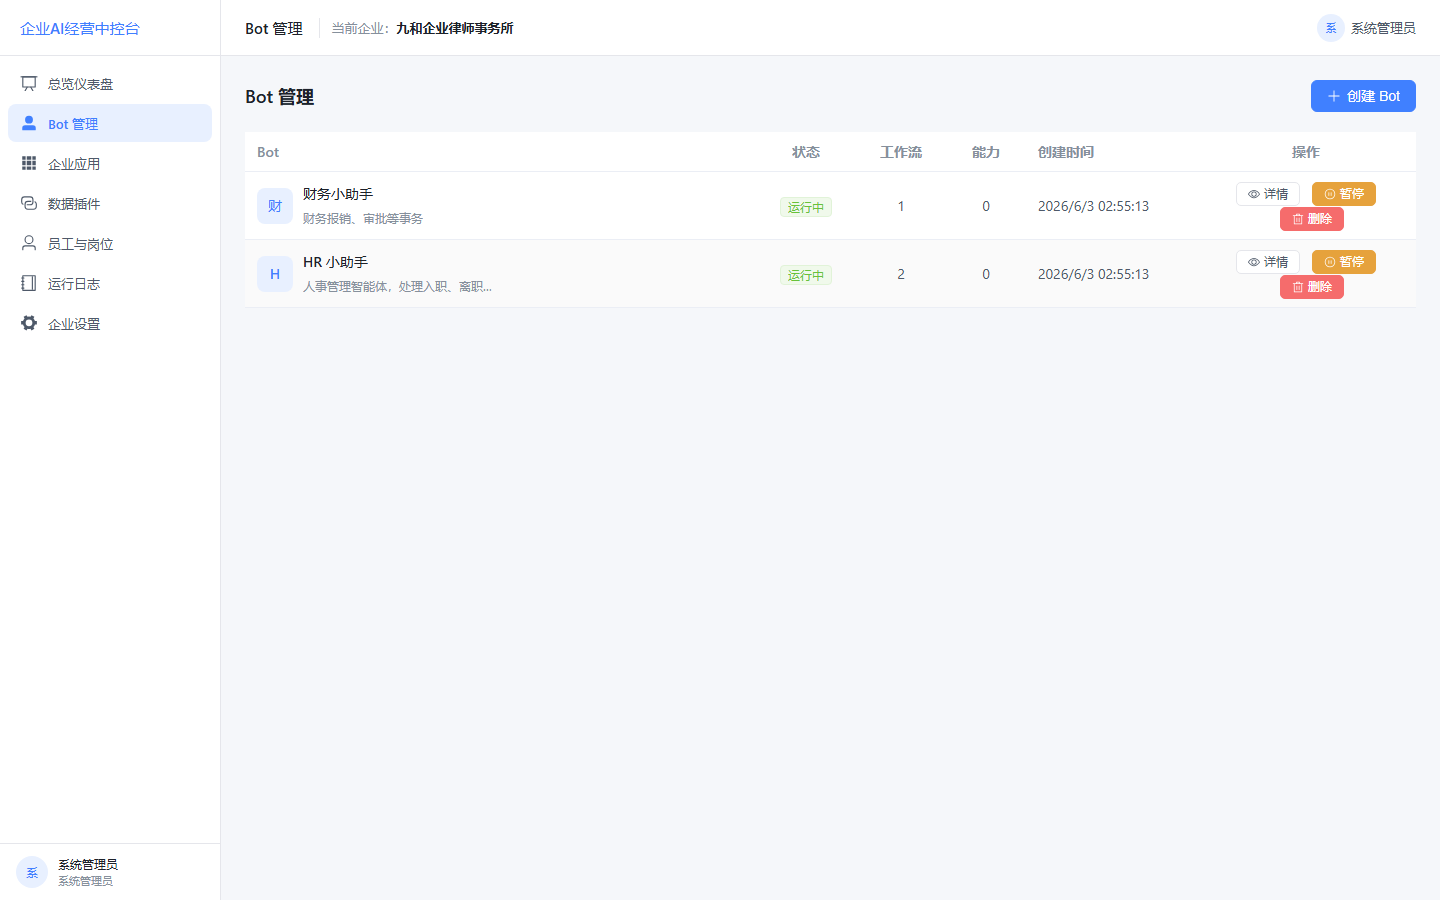Click the 企业AI经营中控台 logo title

(x=80, y=28)
